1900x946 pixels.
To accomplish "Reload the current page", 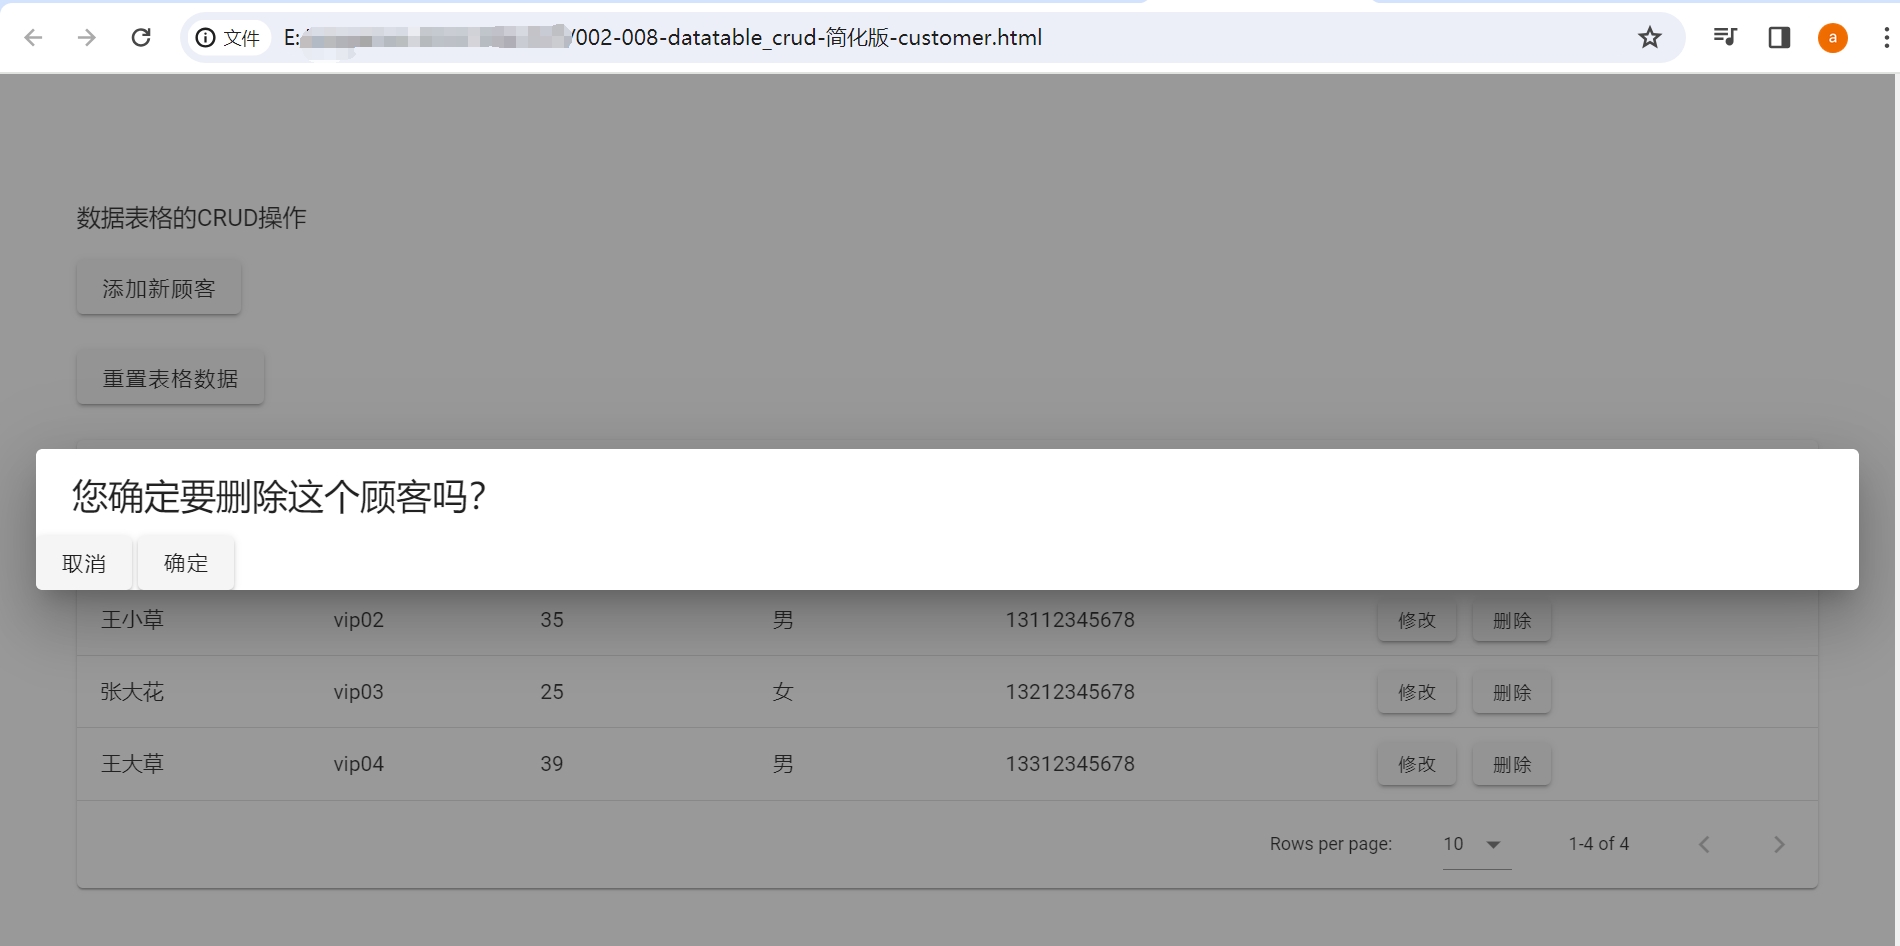I will pyautogui.click(x=141, y=37).
